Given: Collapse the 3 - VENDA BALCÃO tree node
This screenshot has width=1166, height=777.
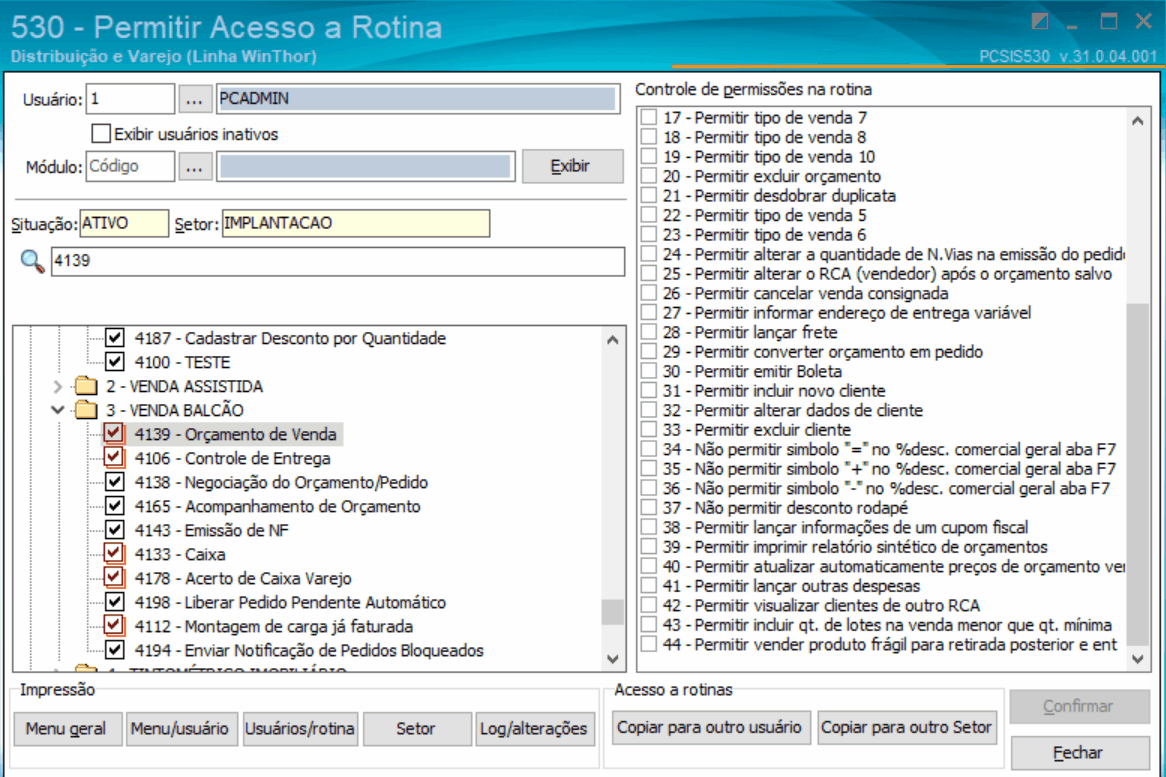Looking at the screenshot, I should click(57, 410).
